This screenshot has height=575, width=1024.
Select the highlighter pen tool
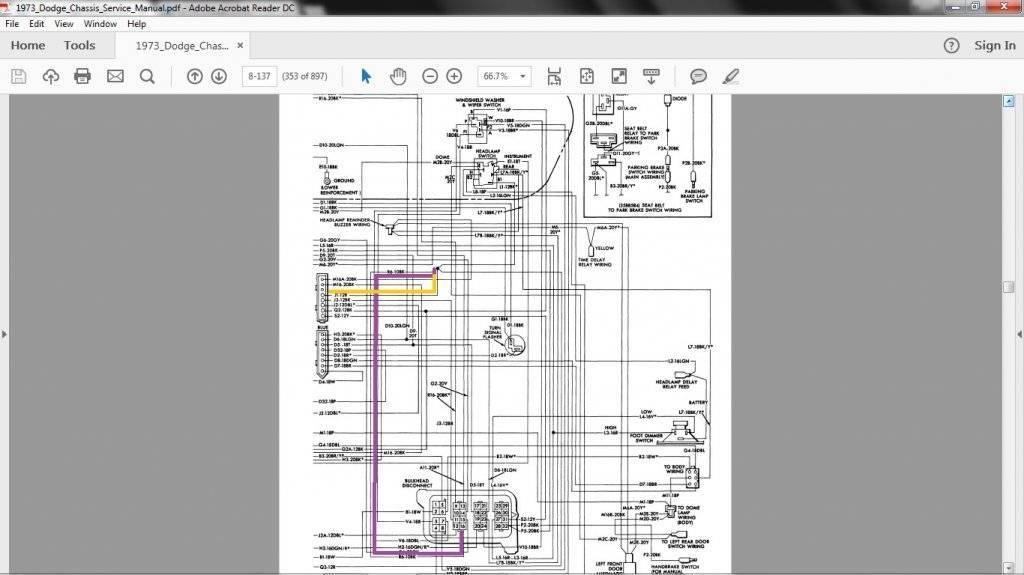730,76
